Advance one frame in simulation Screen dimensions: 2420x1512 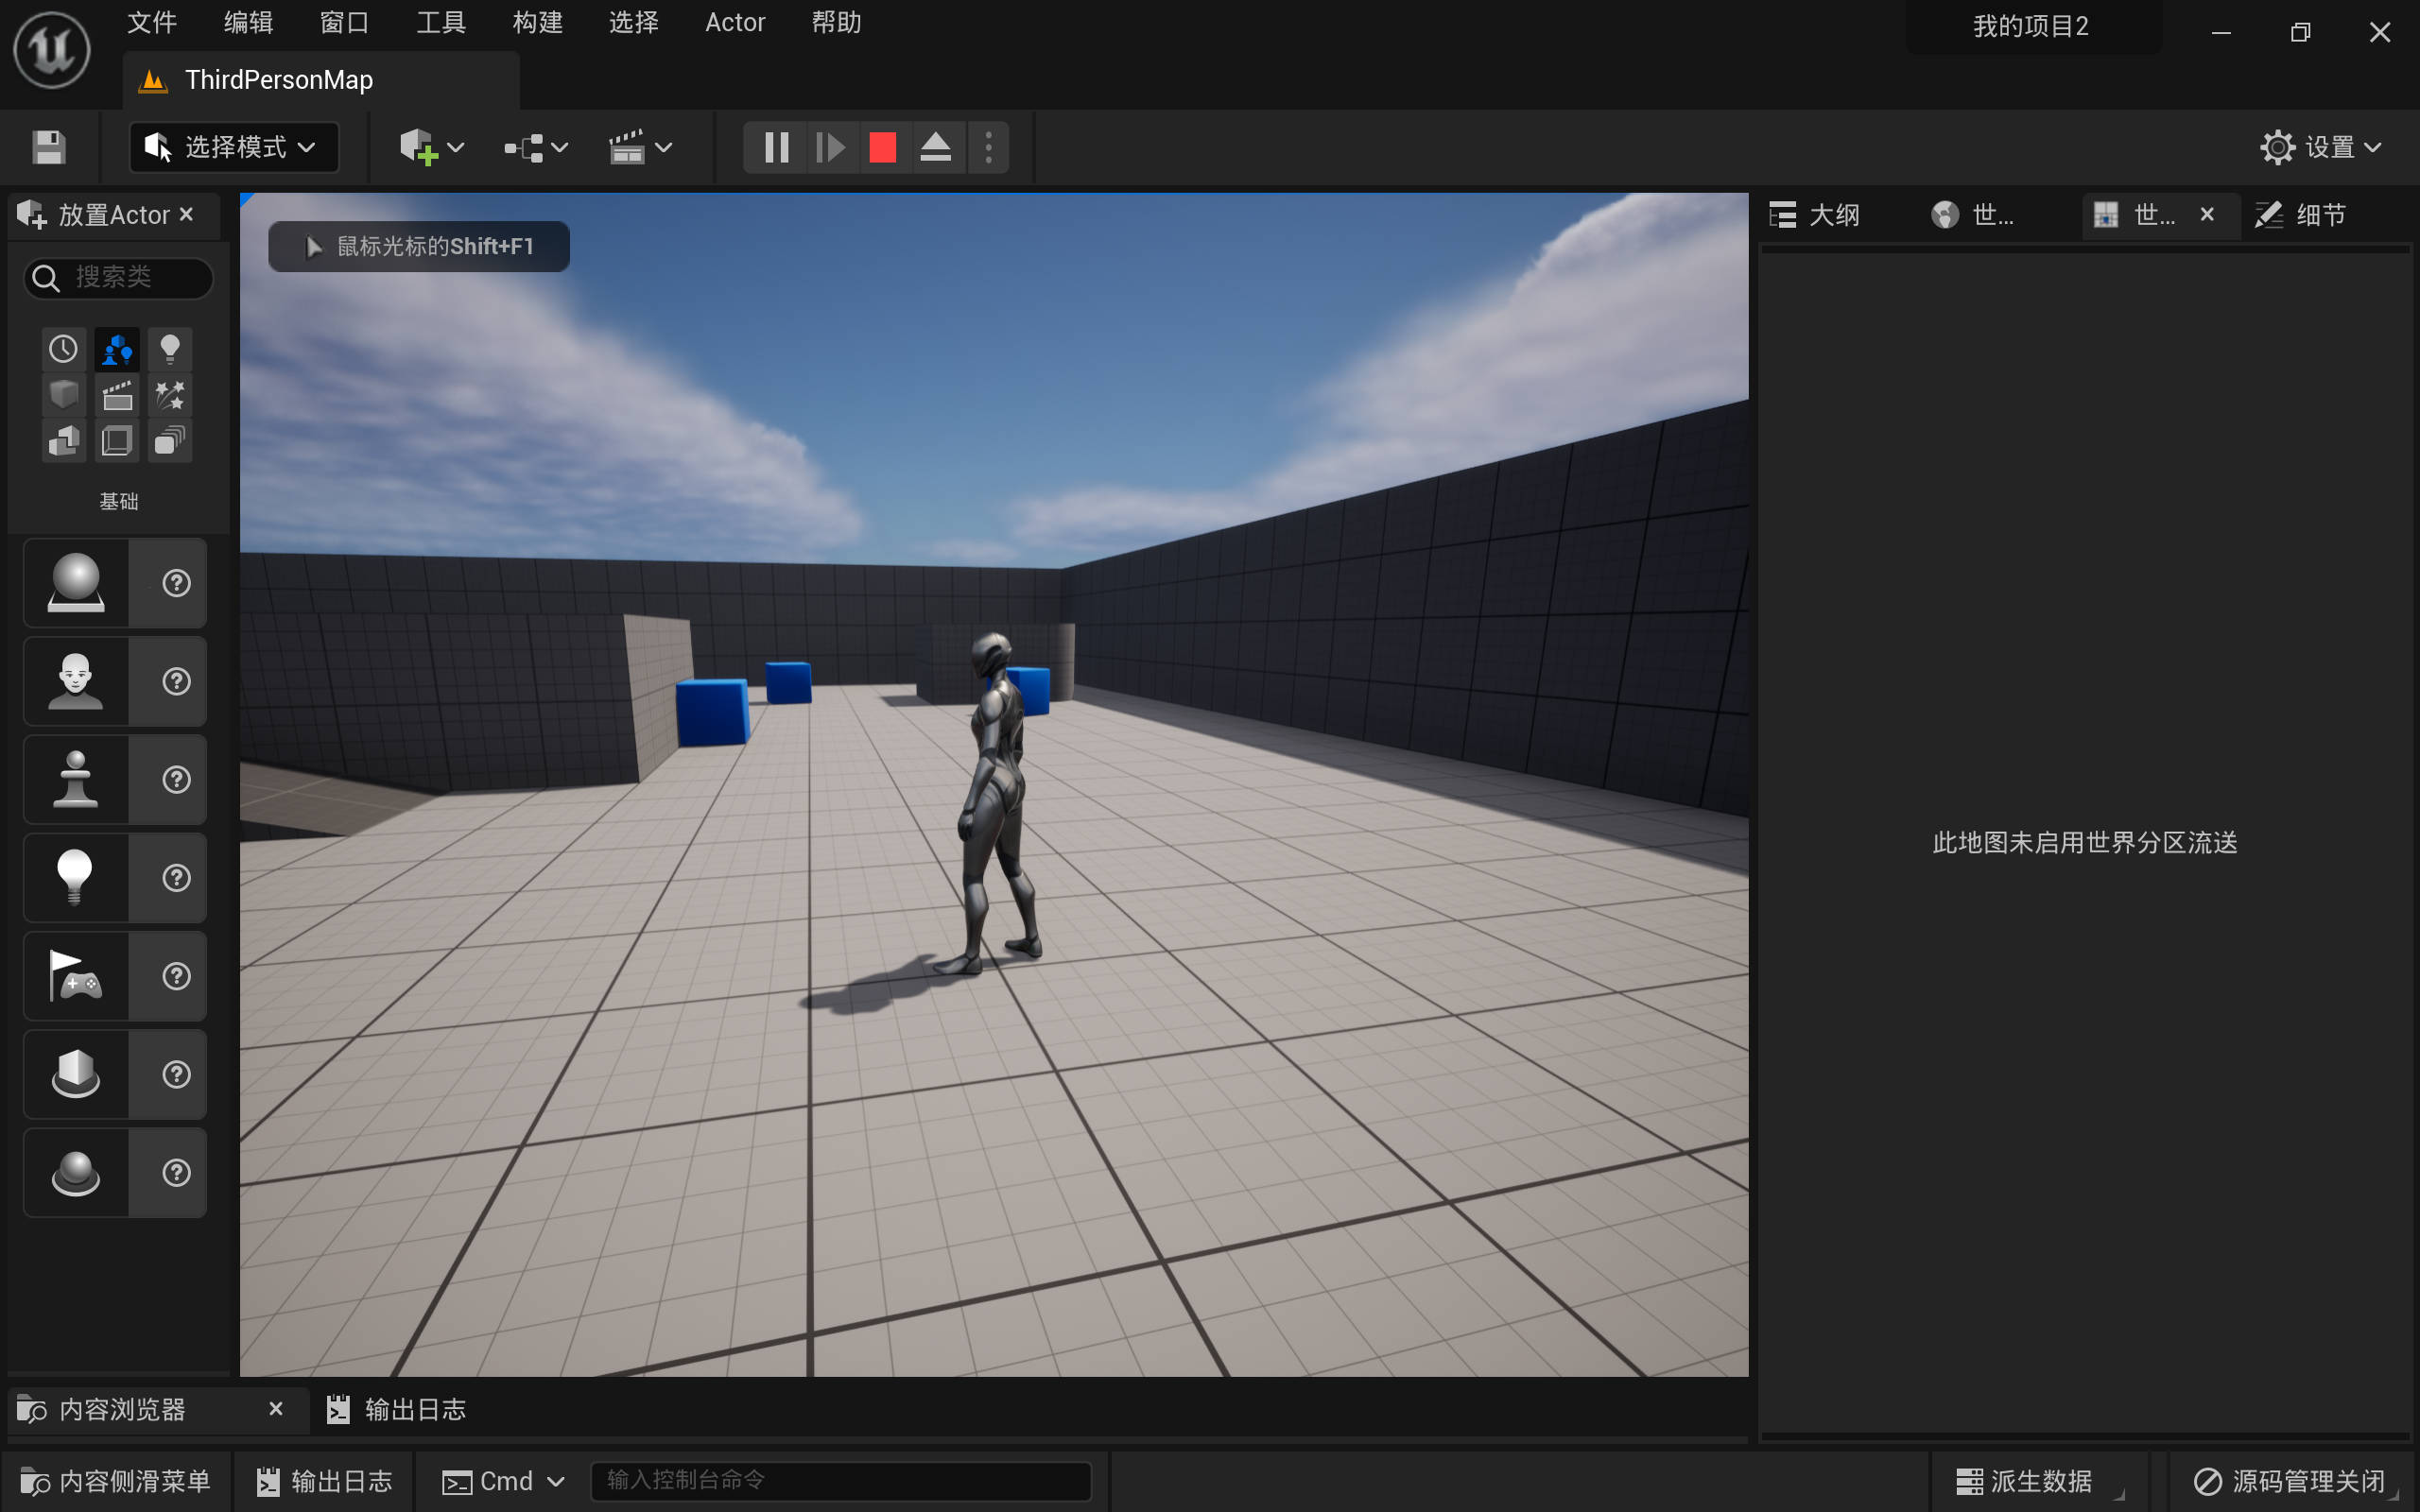pyautogui.click(x=830, y=148)
